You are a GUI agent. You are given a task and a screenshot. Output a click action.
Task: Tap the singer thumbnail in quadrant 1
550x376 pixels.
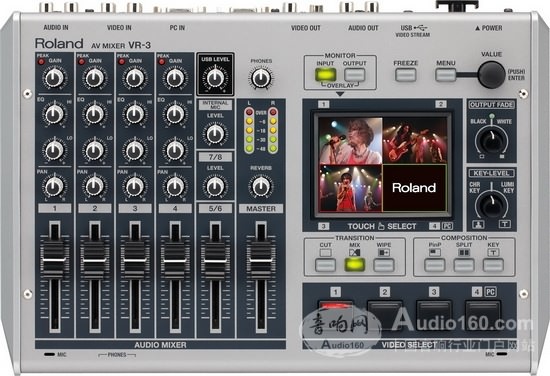pyautogui.click(x=350, y=141)
